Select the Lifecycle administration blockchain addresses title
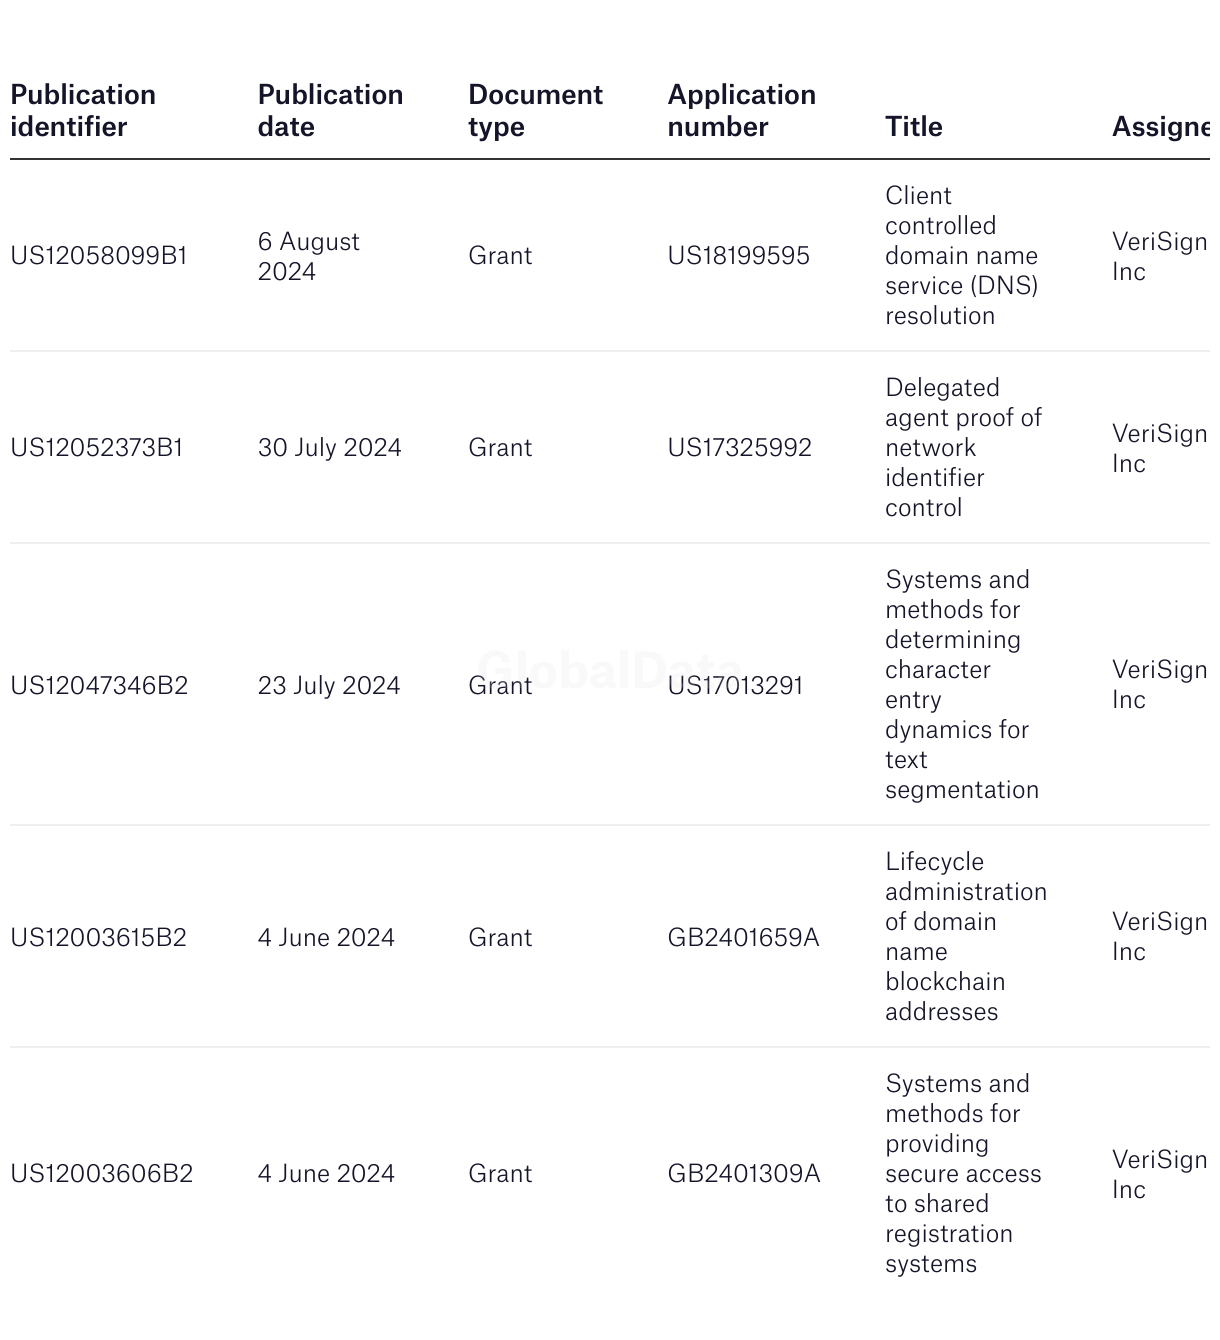This screenshot has width=1220, height=1340. 966,937
